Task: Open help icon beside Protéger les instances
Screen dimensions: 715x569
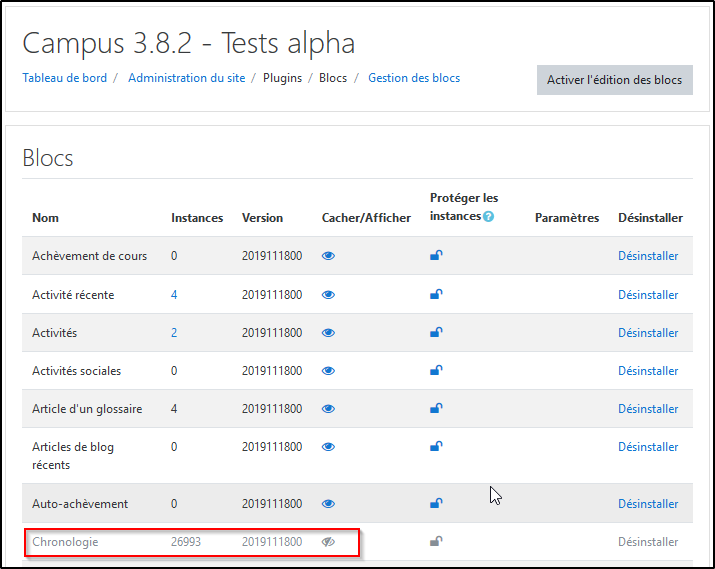Action: pos(488,217)
